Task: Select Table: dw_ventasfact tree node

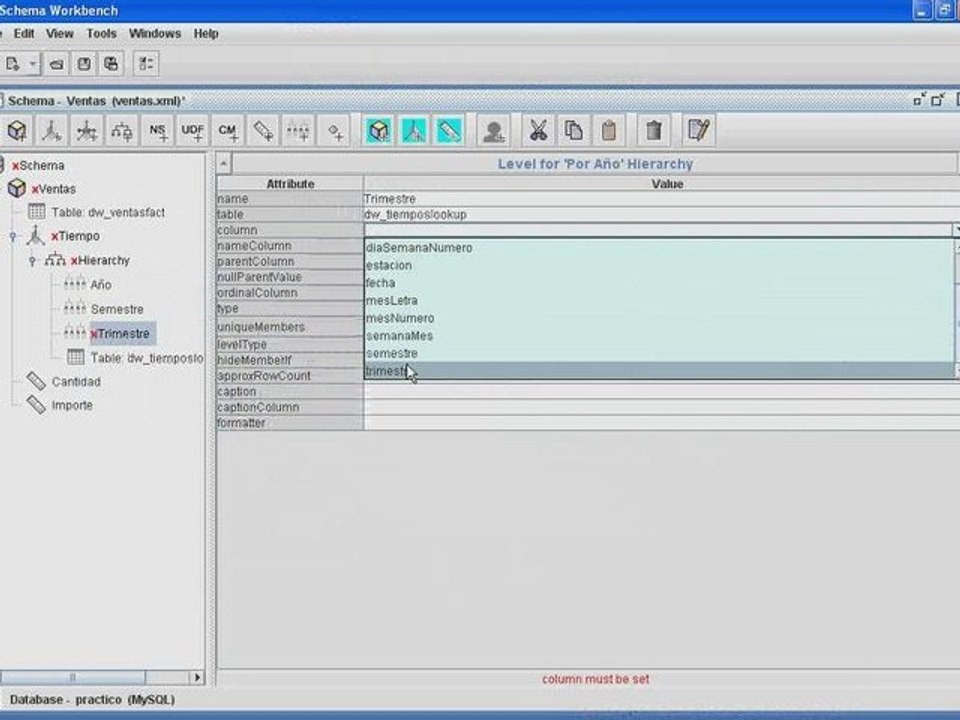Action: (108, 212)
